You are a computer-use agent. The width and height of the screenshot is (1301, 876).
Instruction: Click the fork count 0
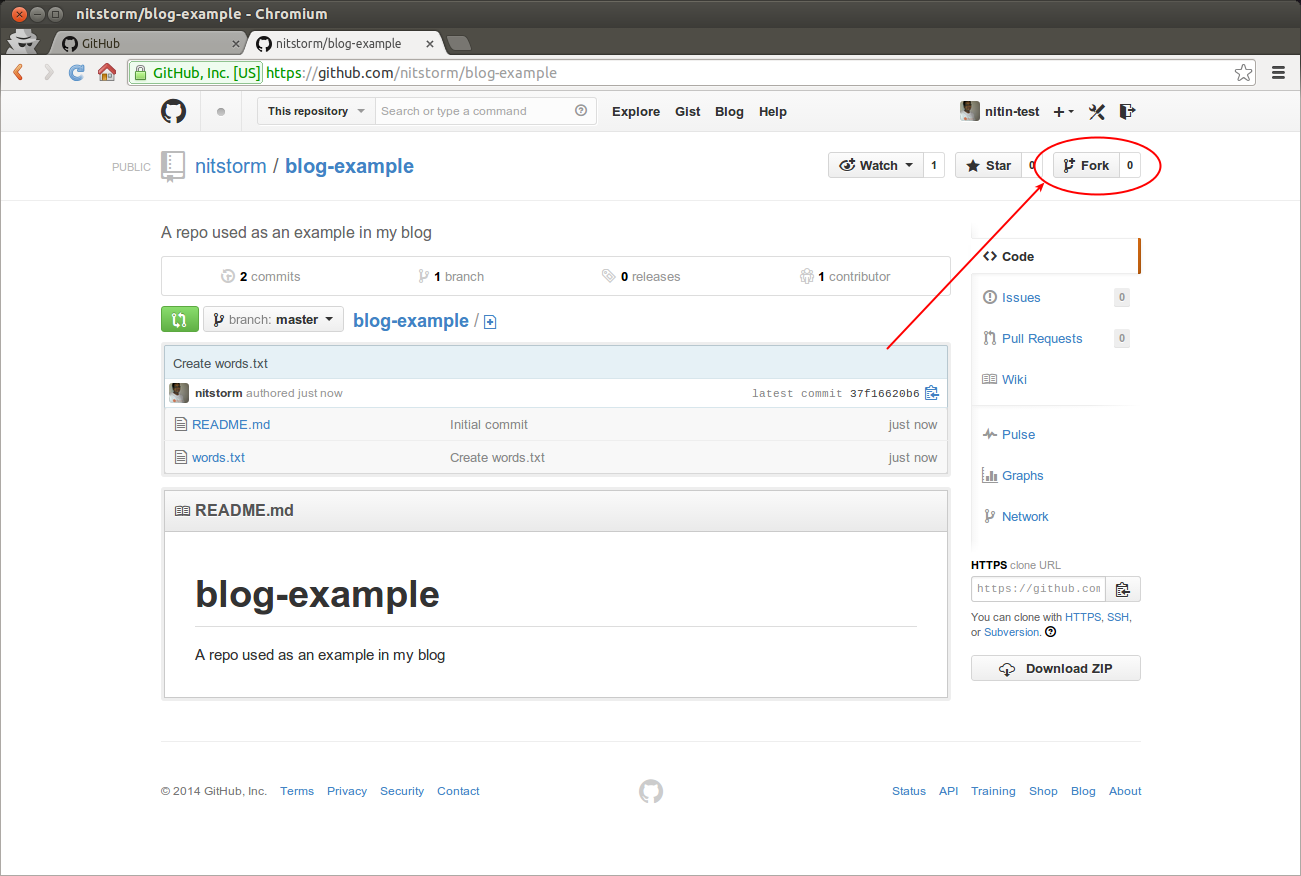point(1130,166)
